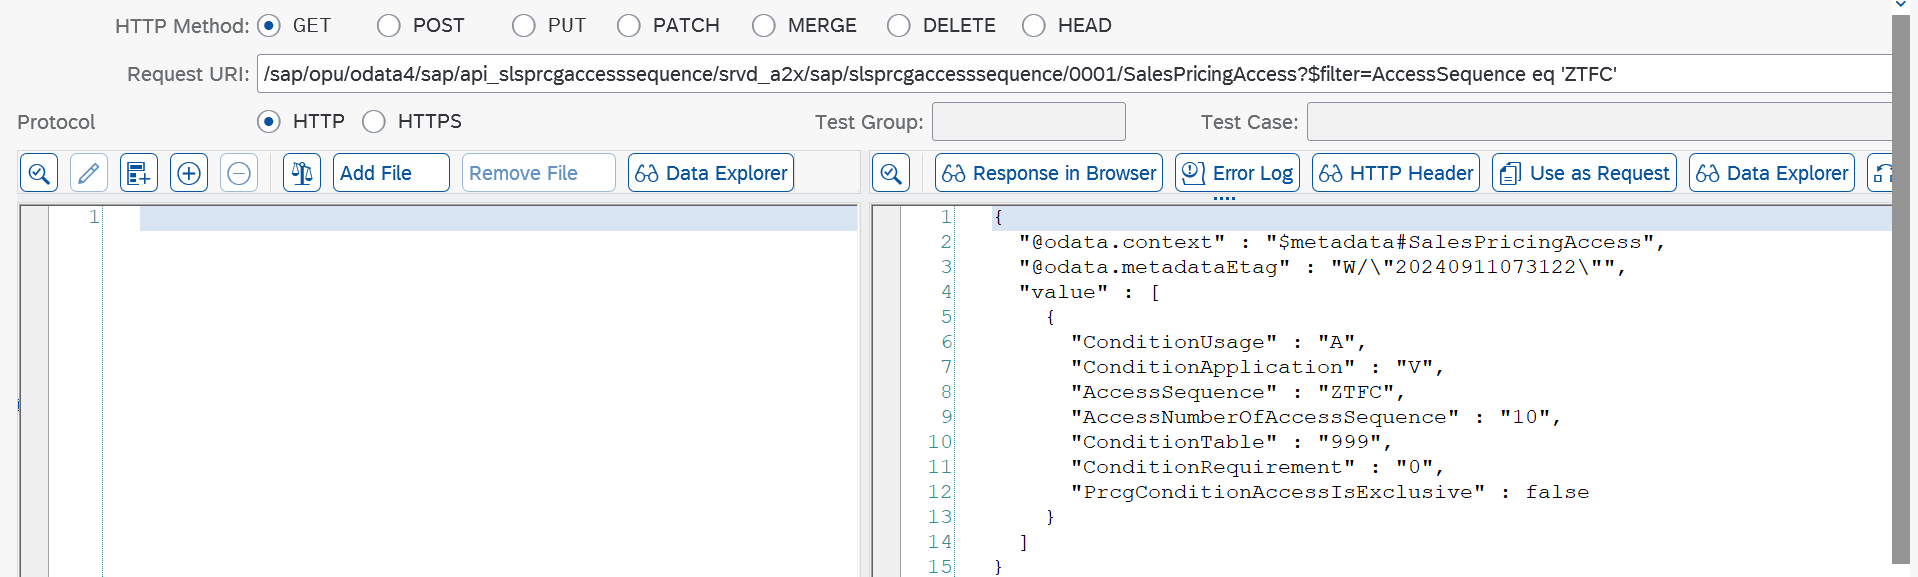Click Use as Request button
1918x577 pixels.
pos(1584,173)
